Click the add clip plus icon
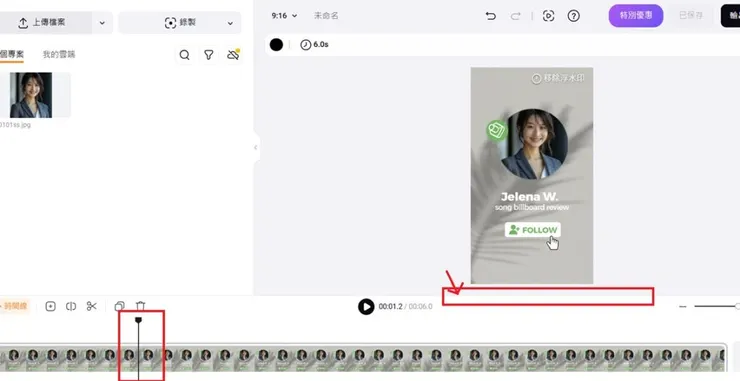The image size is (740, 381). [x=50, y=306]
